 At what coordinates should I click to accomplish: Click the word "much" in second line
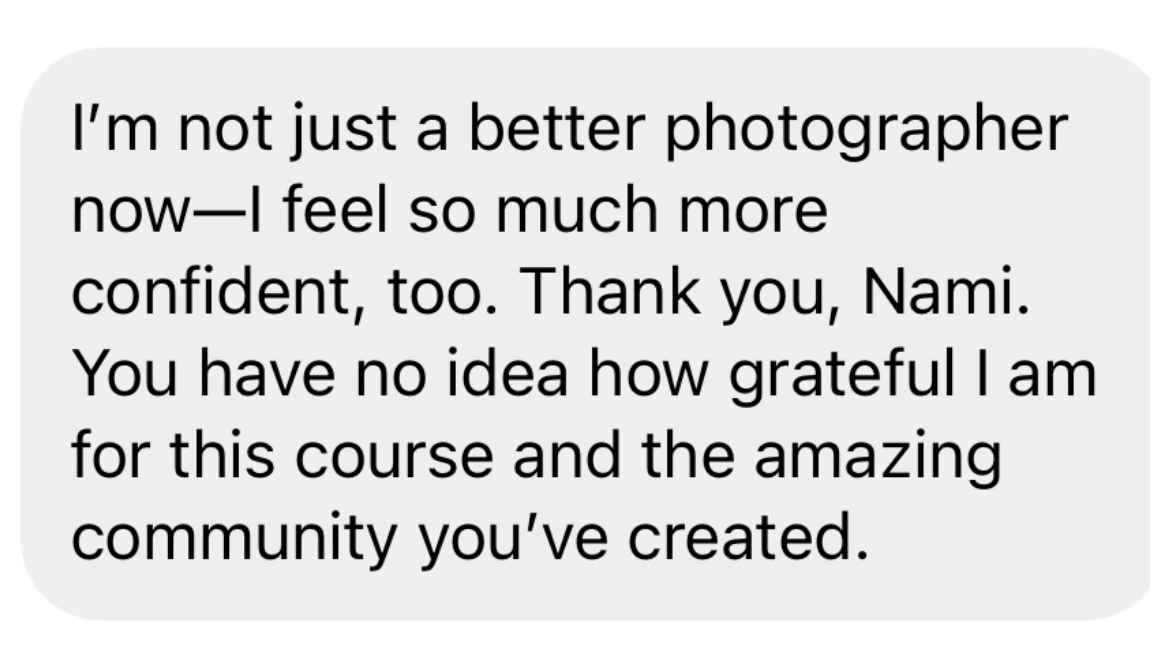577,210
